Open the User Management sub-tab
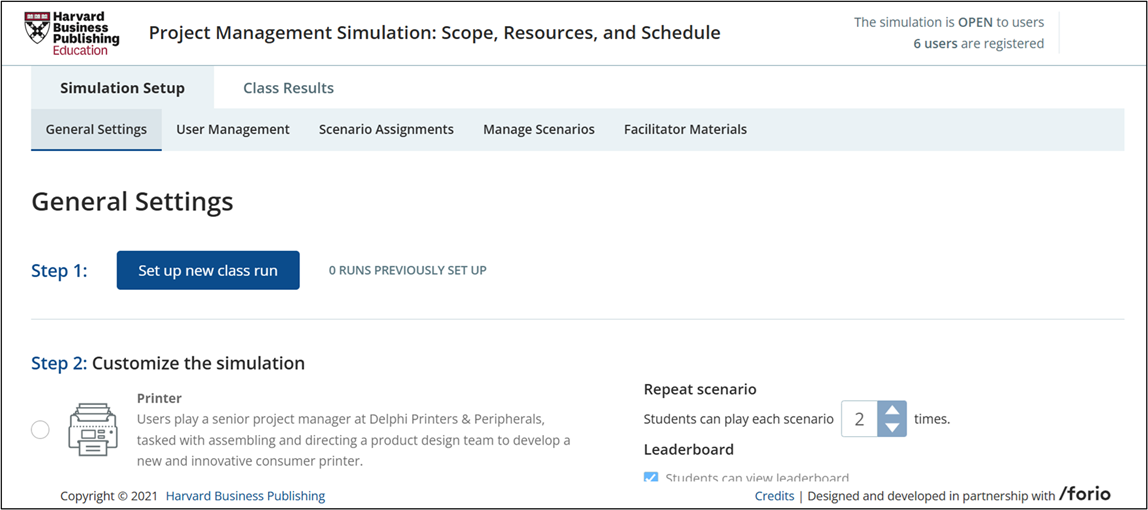This screenshot has height=510, width=1148. coord(233,129)
